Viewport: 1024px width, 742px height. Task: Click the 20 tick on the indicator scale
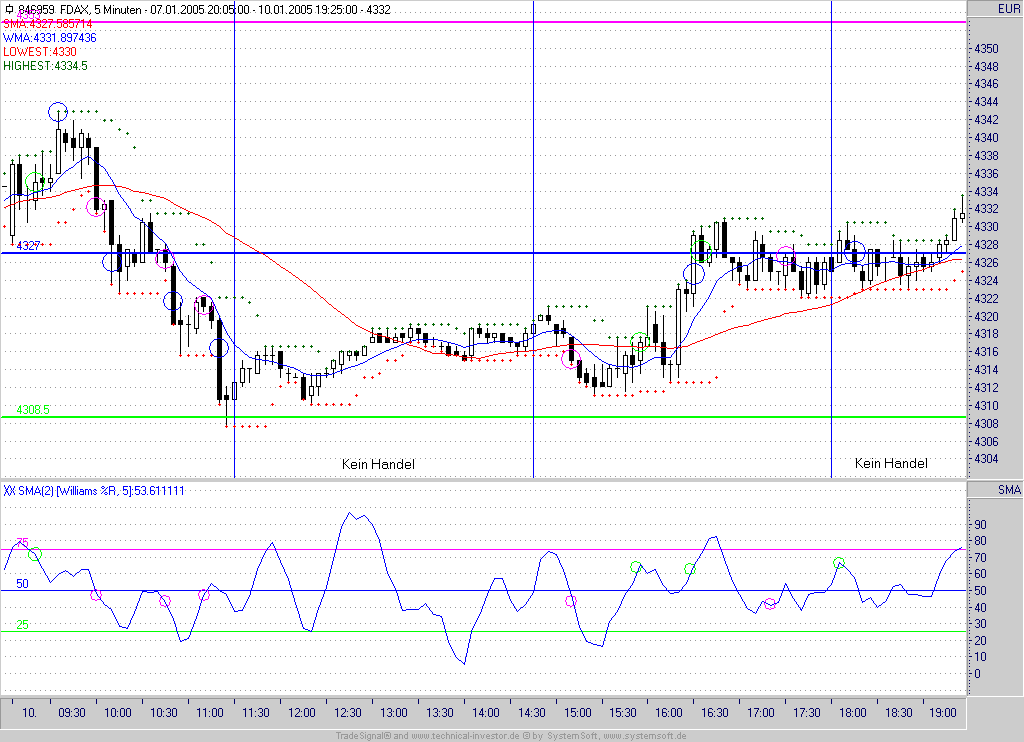980,641
